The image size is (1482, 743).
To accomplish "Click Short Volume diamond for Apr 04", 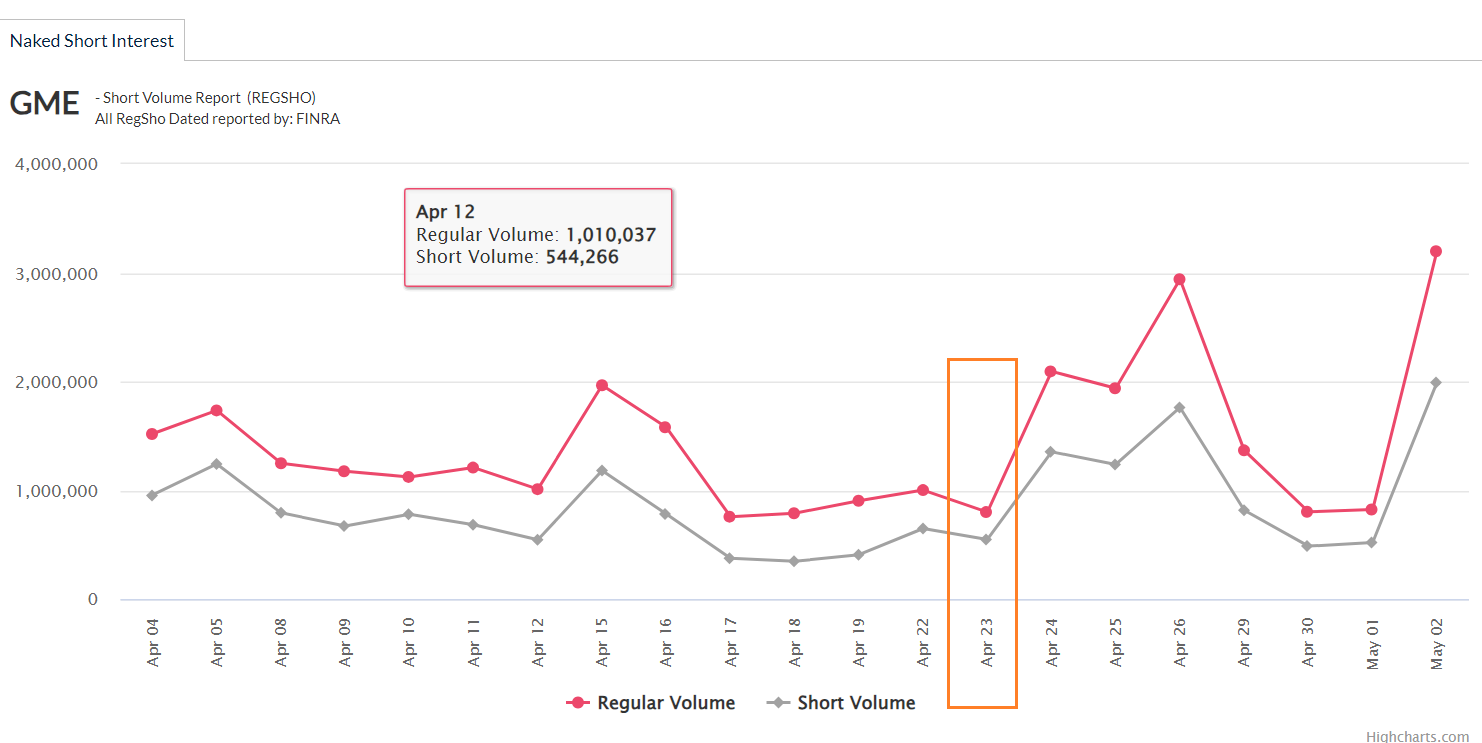I will click(152, 495).
